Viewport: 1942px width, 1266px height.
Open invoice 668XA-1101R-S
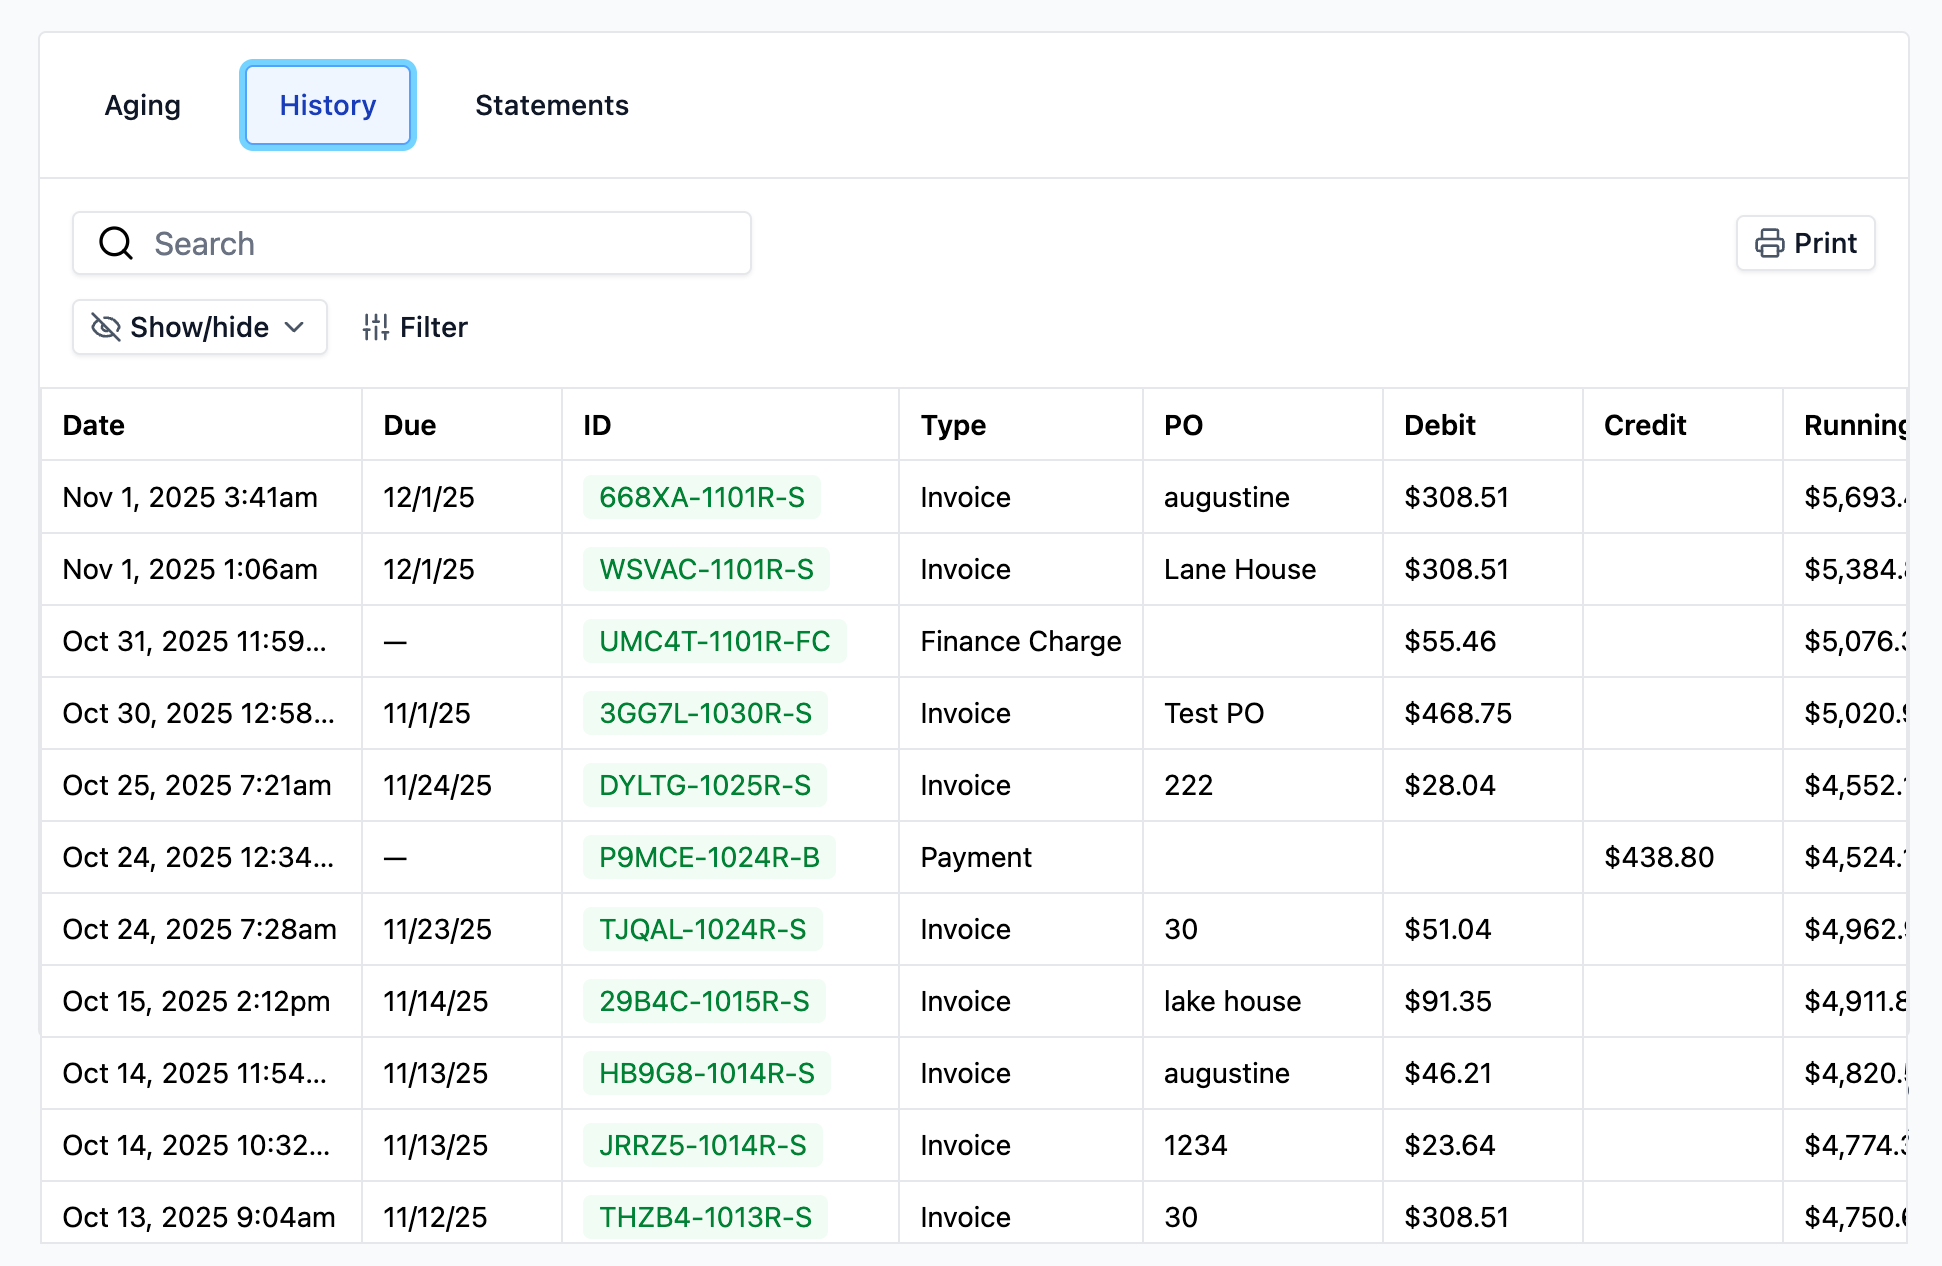tap(701, 497)
